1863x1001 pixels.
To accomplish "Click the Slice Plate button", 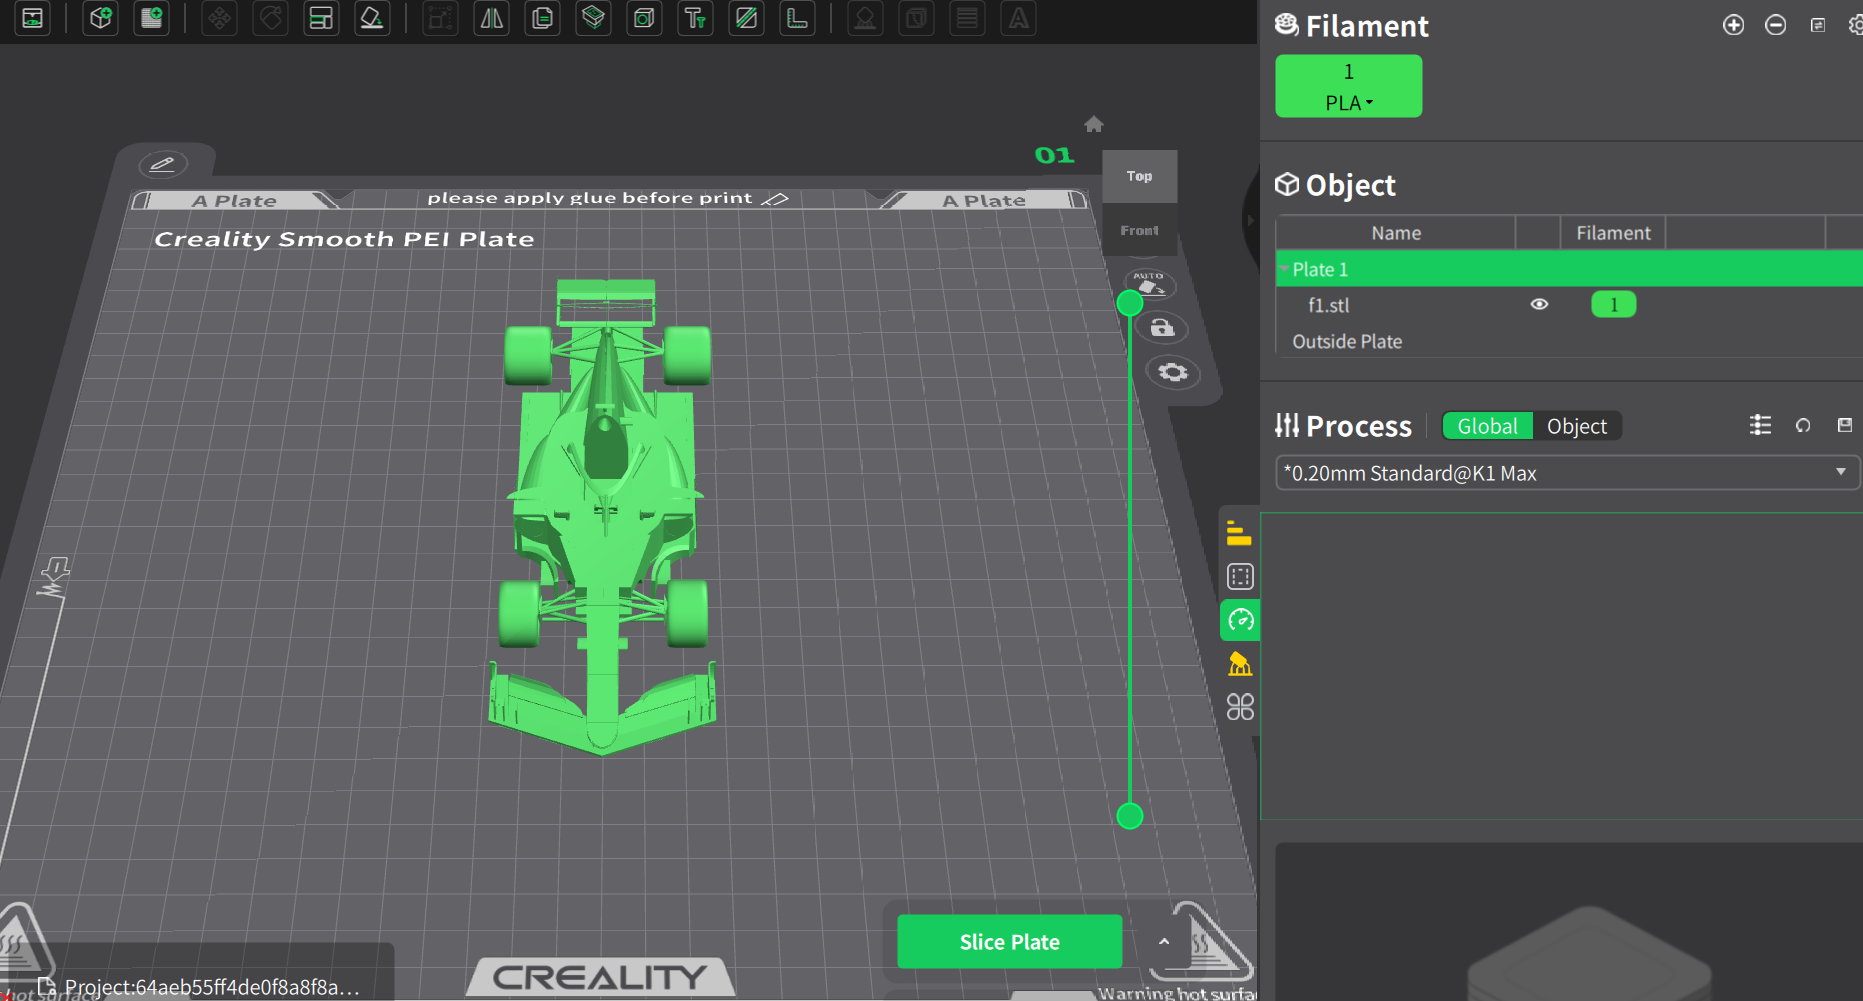I will coord(1009,942).
